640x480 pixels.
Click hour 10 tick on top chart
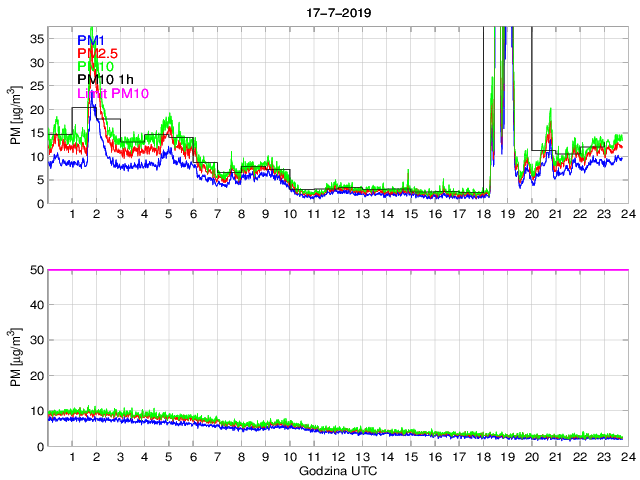[x=289, y=215]
